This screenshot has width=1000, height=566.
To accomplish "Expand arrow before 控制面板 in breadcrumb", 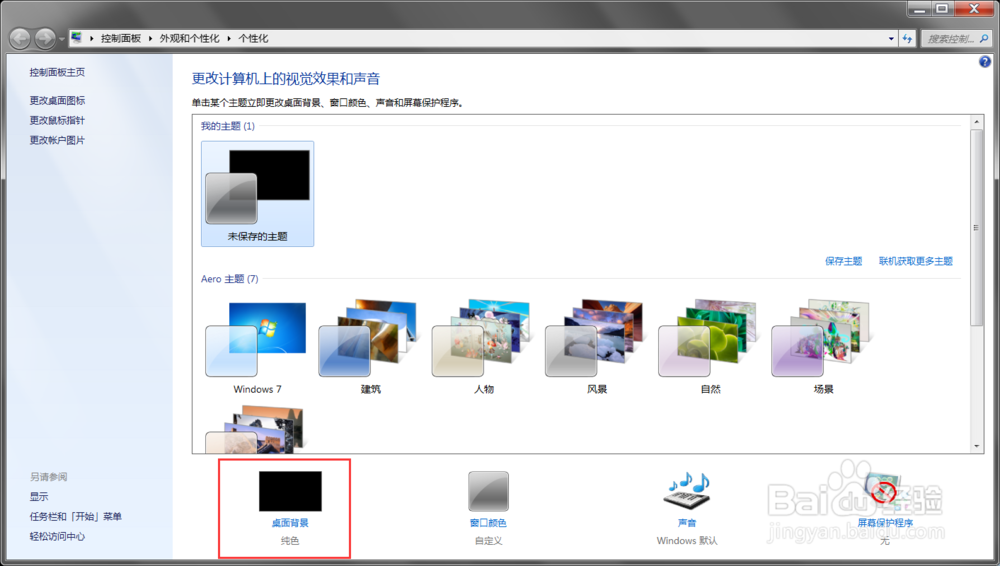I will [92, 38].
